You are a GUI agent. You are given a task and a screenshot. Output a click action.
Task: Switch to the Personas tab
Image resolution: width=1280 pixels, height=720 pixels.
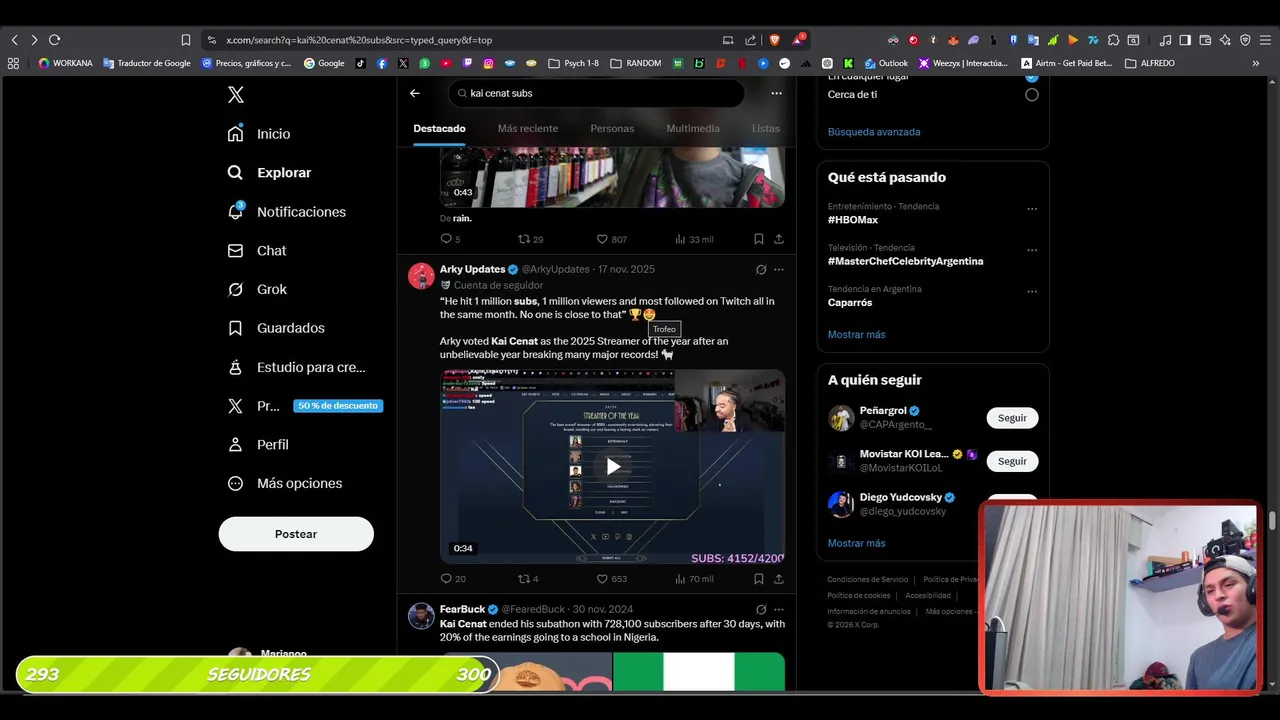click(612, 128)
